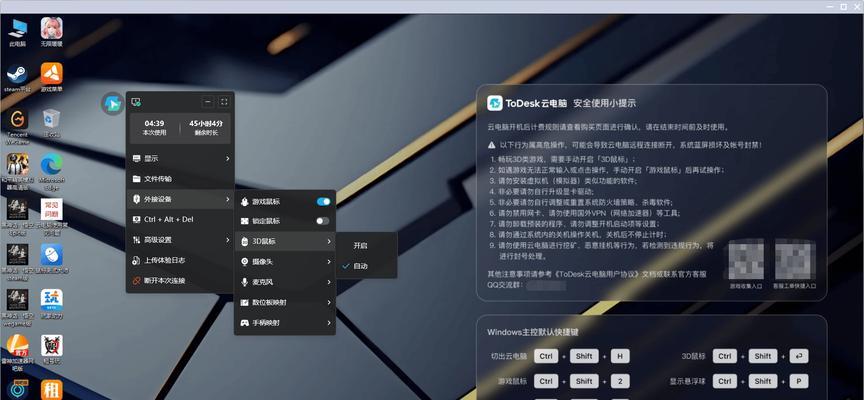
Task: Click the 2 key cap for 游戏鼠标
Action: (620, 381)
